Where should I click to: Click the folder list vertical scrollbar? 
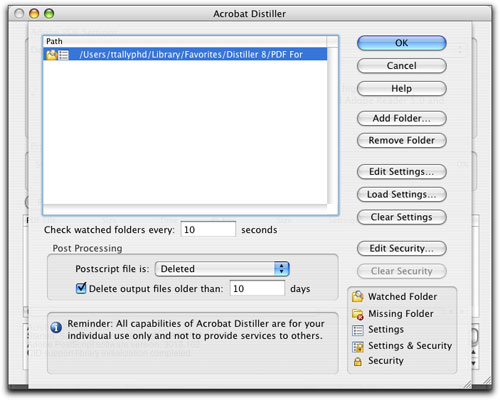[x=332, y=125]
